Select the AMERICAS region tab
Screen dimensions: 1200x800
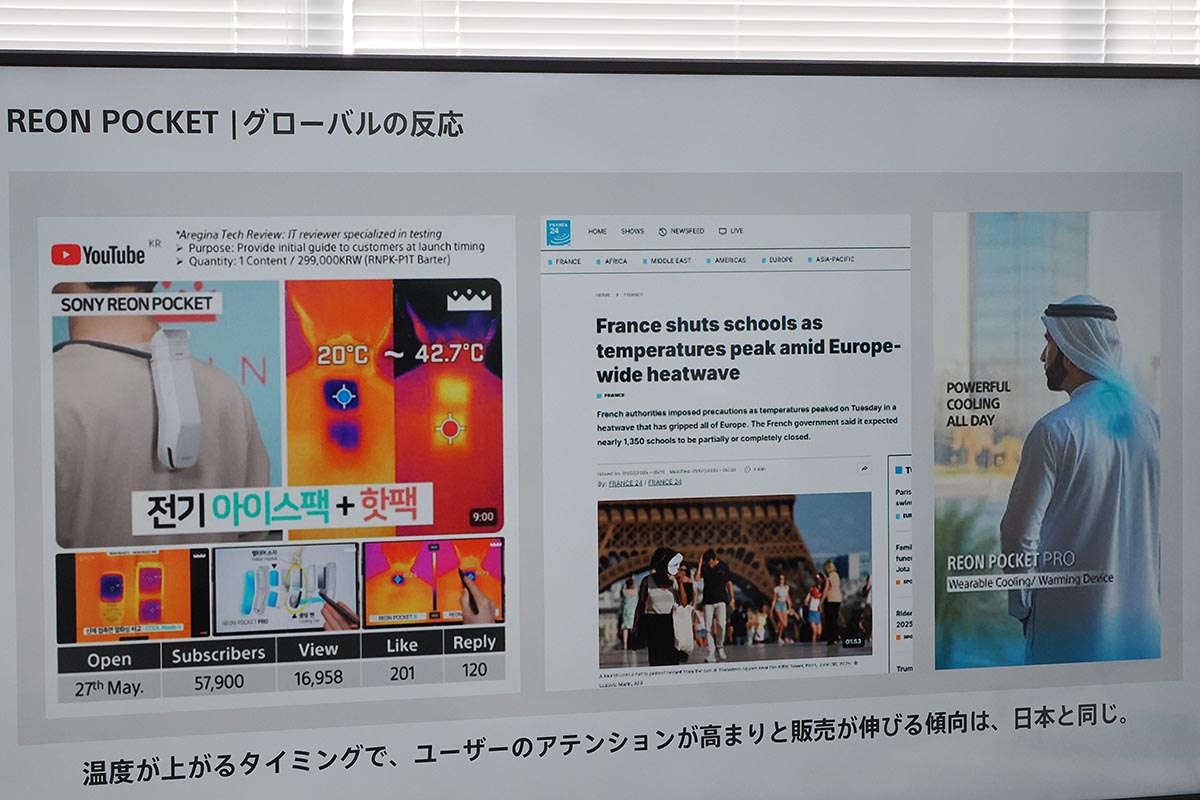726,260
